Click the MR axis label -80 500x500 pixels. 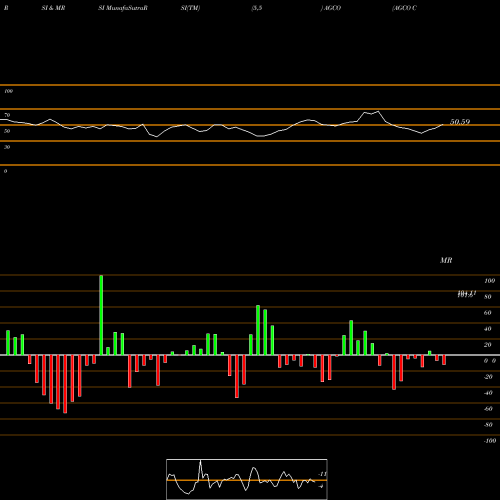pos(488,425)
